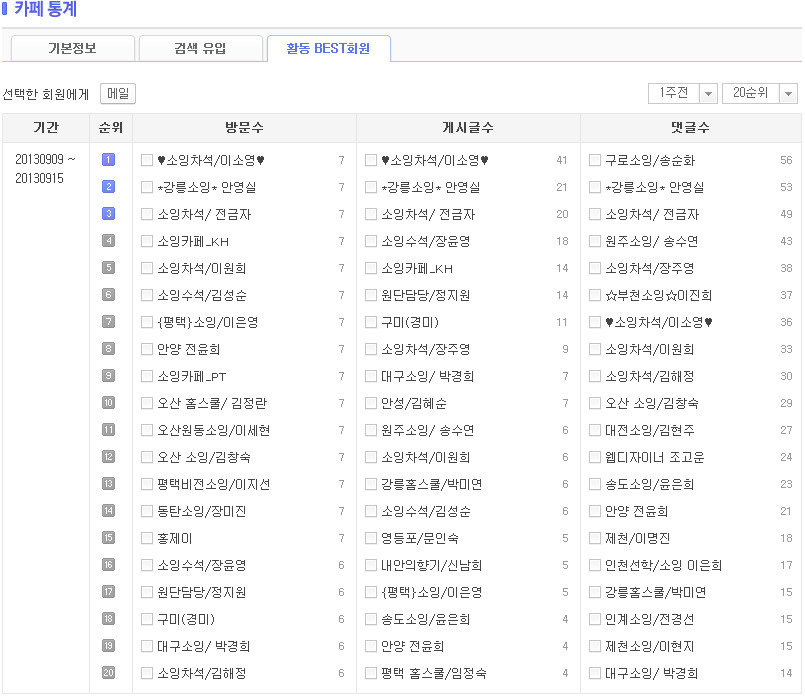Image resolution: width=805 pixels, height=696 pixels.
Task: Click the blue bar icon beside 카페 통계
Action: coord(5,10)
